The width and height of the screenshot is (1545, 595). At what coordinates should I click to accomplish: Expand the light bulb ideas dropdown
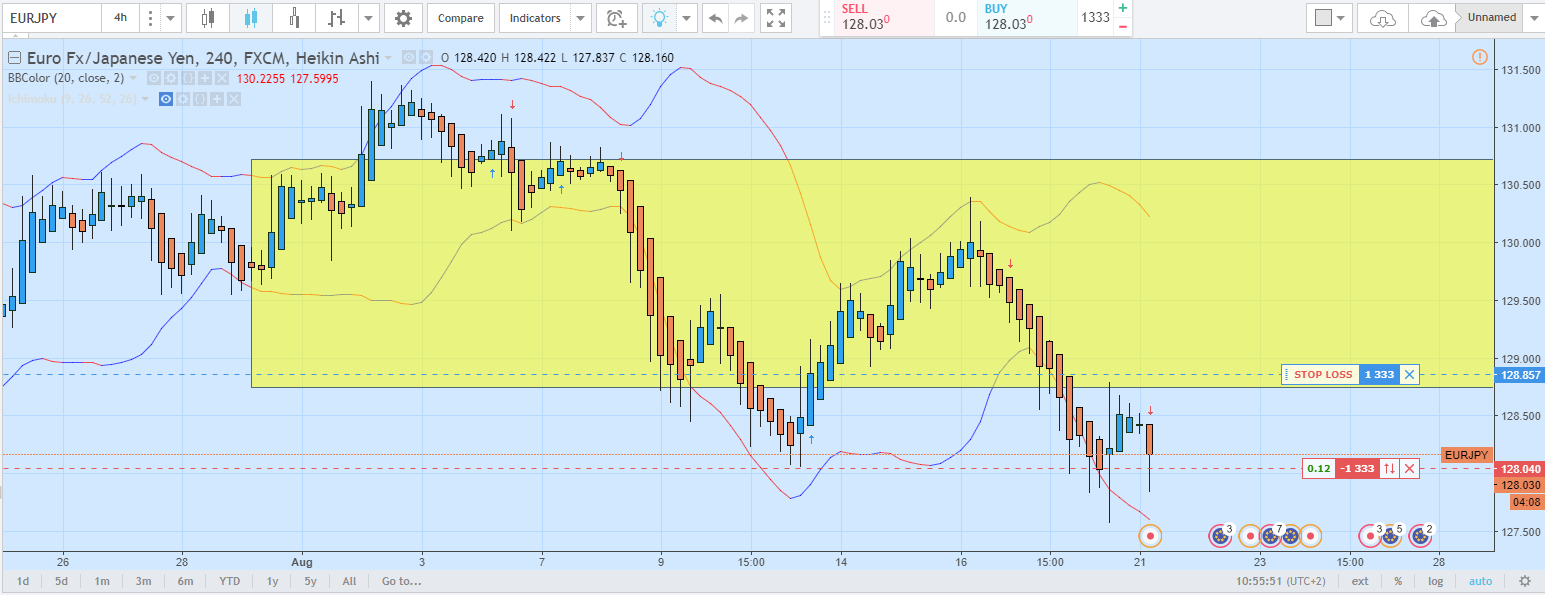(x=687, y=18)
